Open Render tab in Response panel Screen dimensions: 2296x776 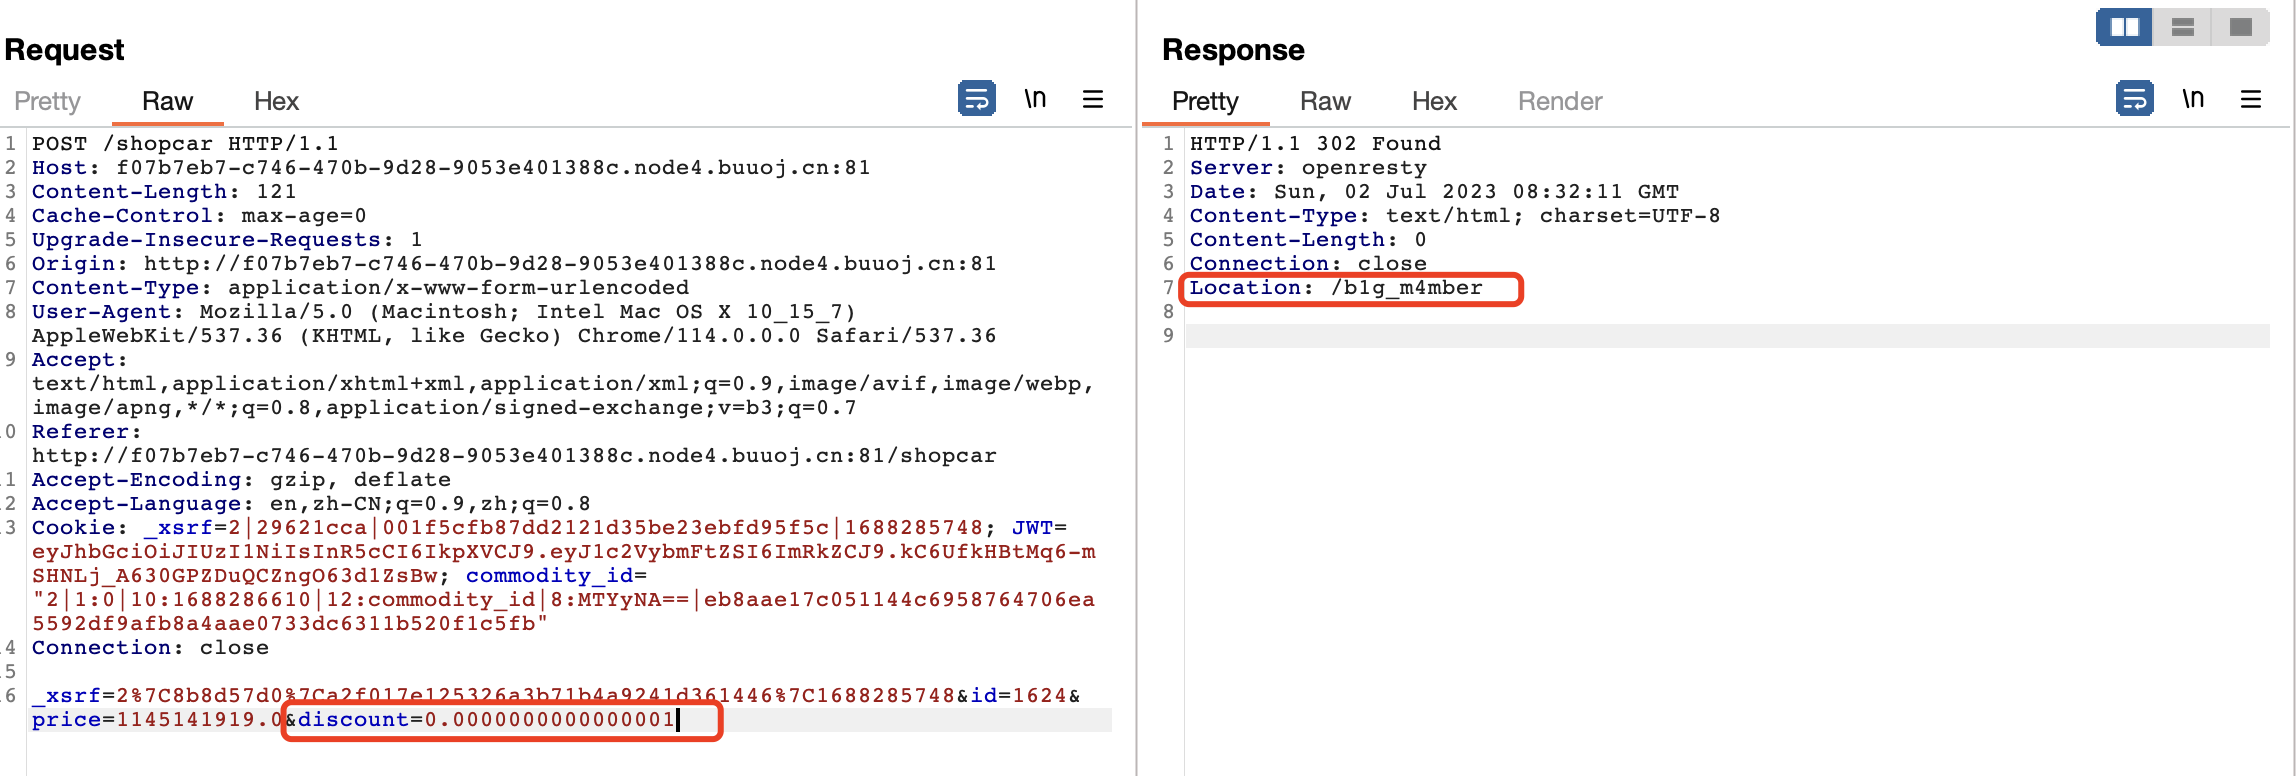(x=1560, y=101)
